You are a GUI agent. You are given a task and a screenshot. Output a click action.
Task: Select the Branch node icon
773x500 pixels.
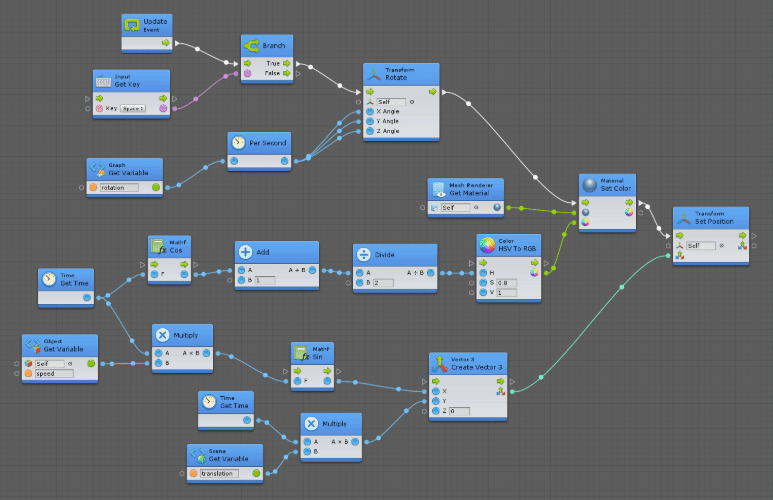tap(253, 46)
